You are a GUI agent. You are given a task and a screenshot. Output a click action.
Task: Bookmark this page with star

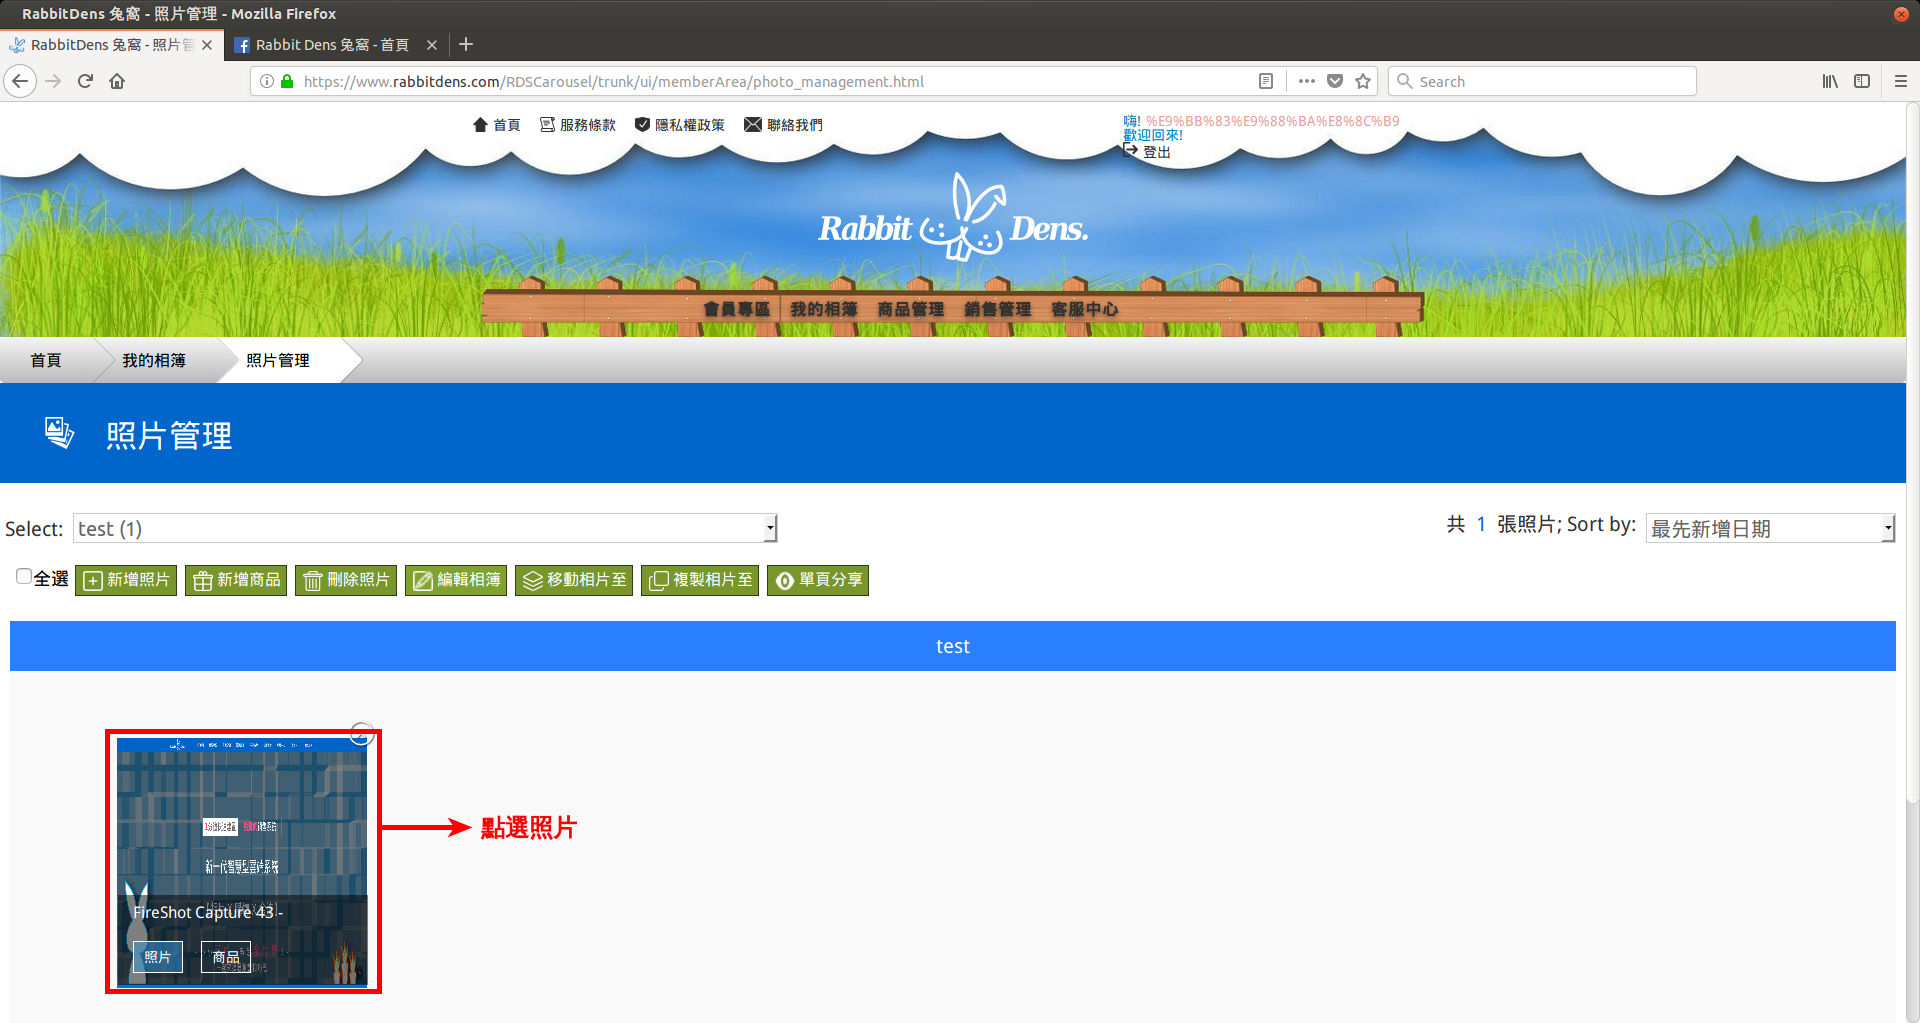point(1363,81)
